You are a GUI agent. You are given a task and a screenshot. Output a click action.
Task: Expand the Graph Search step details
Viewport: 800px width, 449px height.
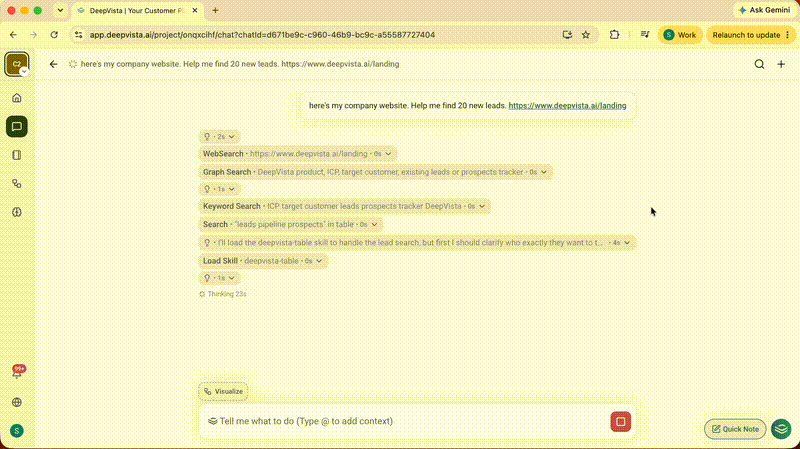tap(375, 172)
